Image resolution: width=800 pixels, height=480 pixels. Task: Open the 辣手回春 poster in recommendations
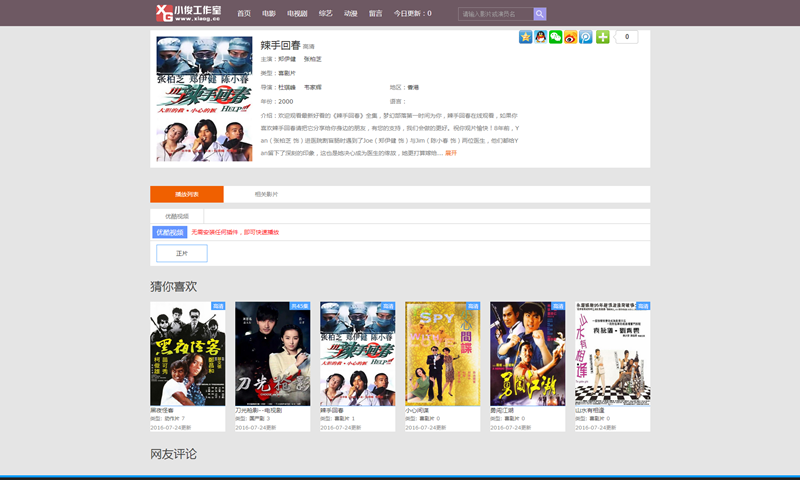358,353
